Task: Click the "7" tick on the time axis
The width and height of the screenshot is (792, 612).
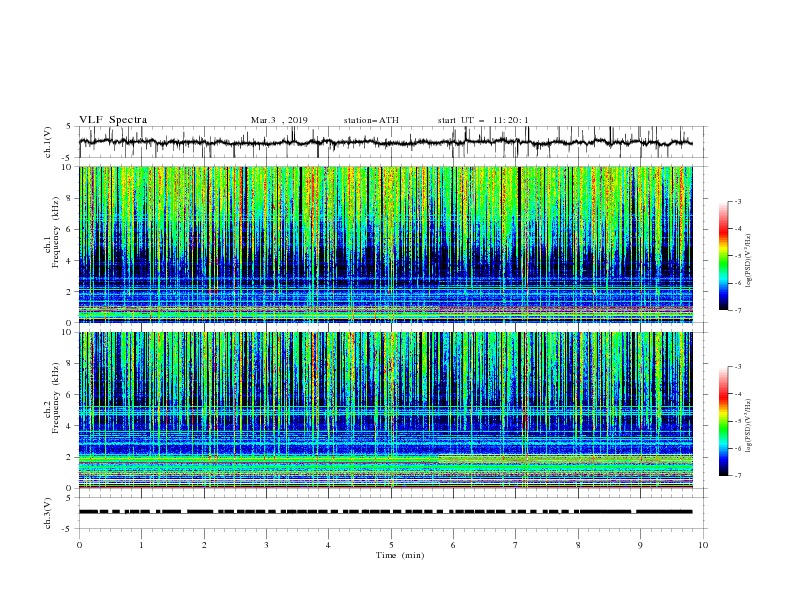Action: click(516, 545)
